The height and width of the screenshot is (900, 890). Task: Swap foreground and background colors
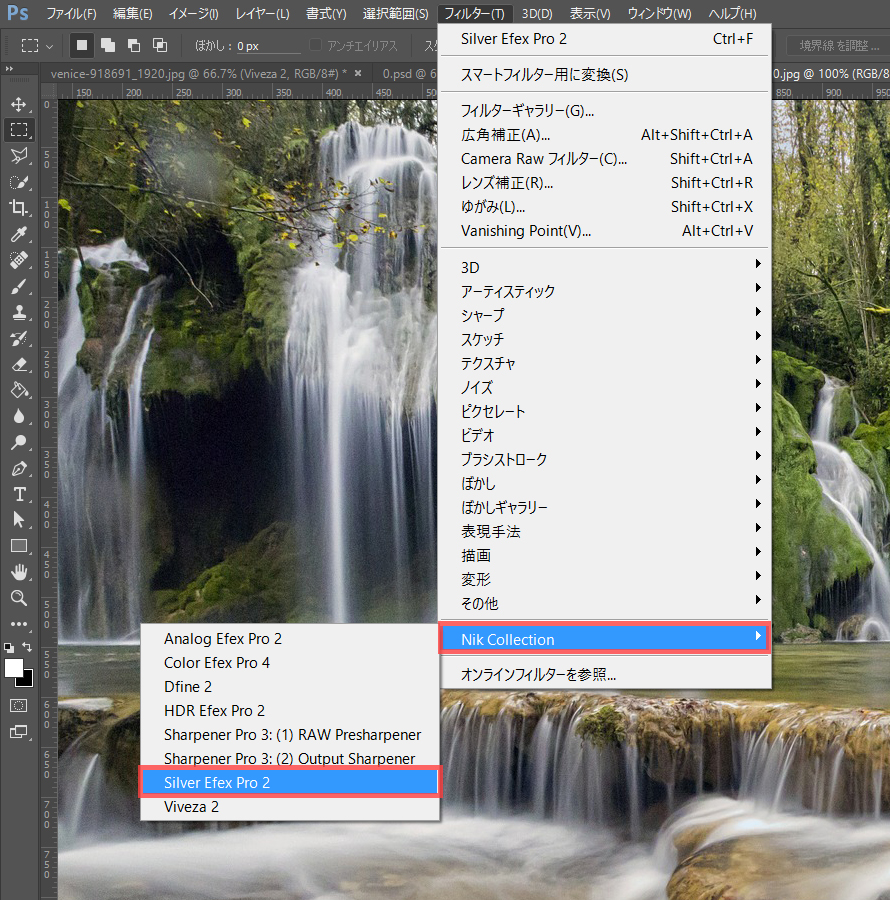click(x=28, y=647)
